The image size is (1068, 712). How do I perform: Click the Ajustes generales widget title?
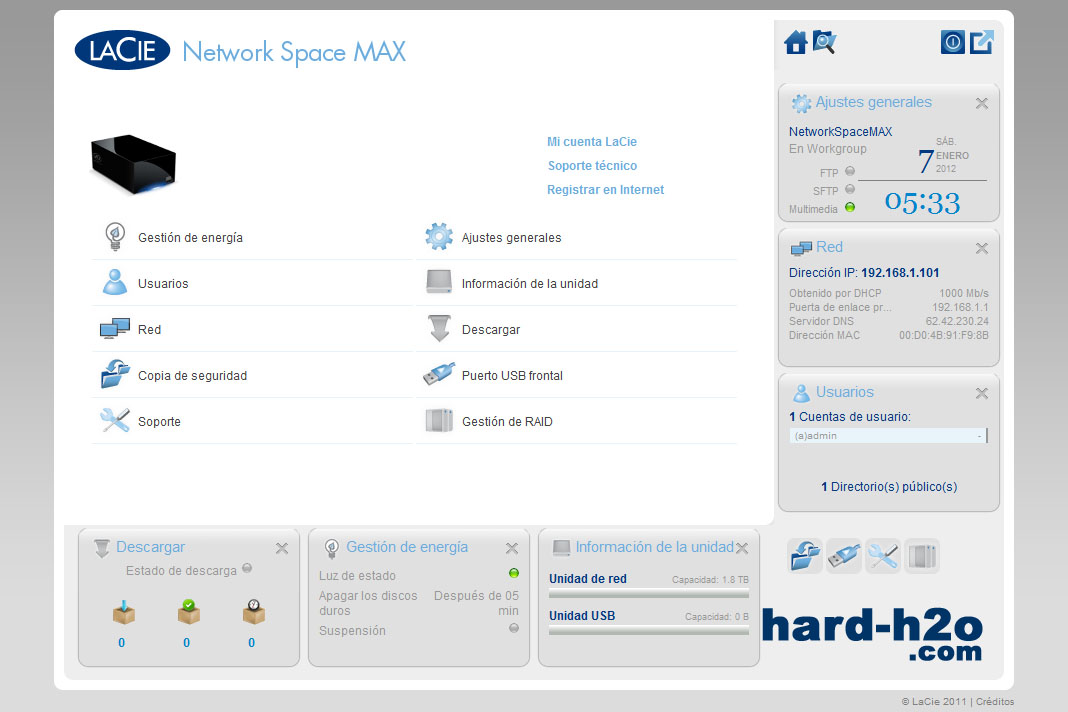873,102
